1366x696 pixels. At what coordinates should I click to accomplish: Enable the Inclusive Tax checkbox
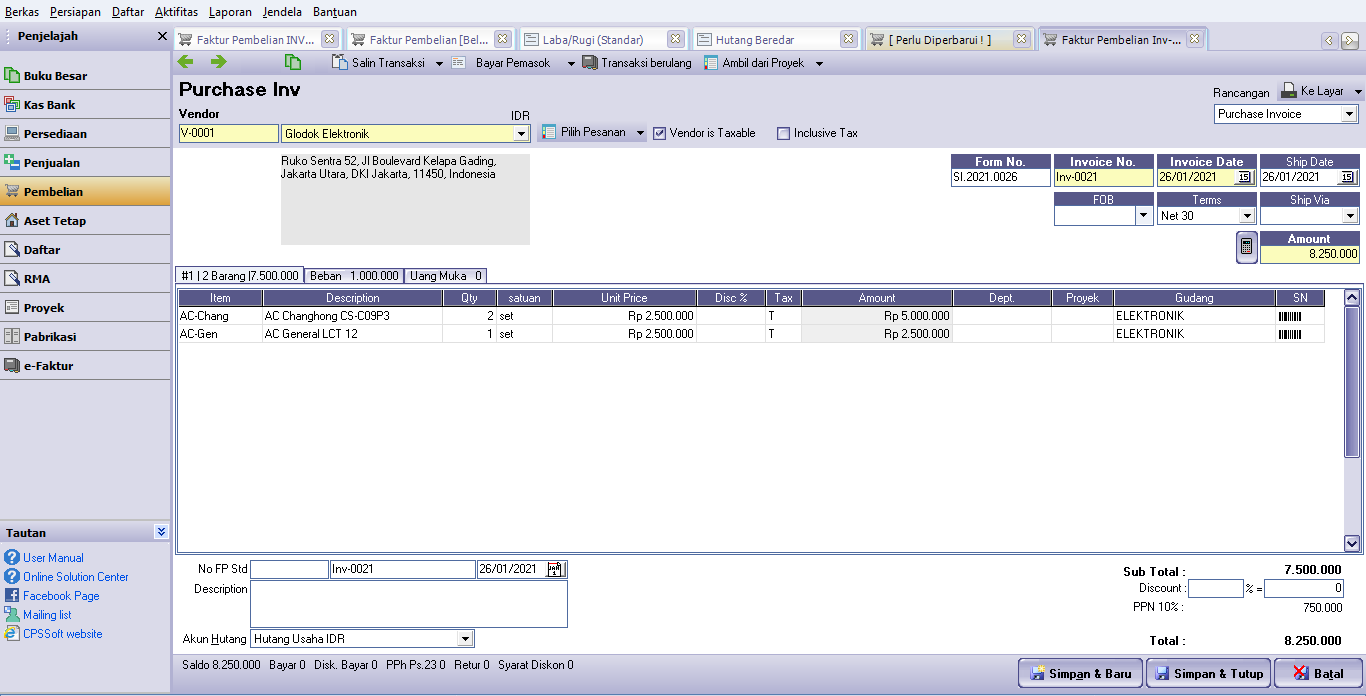[783, 133]
